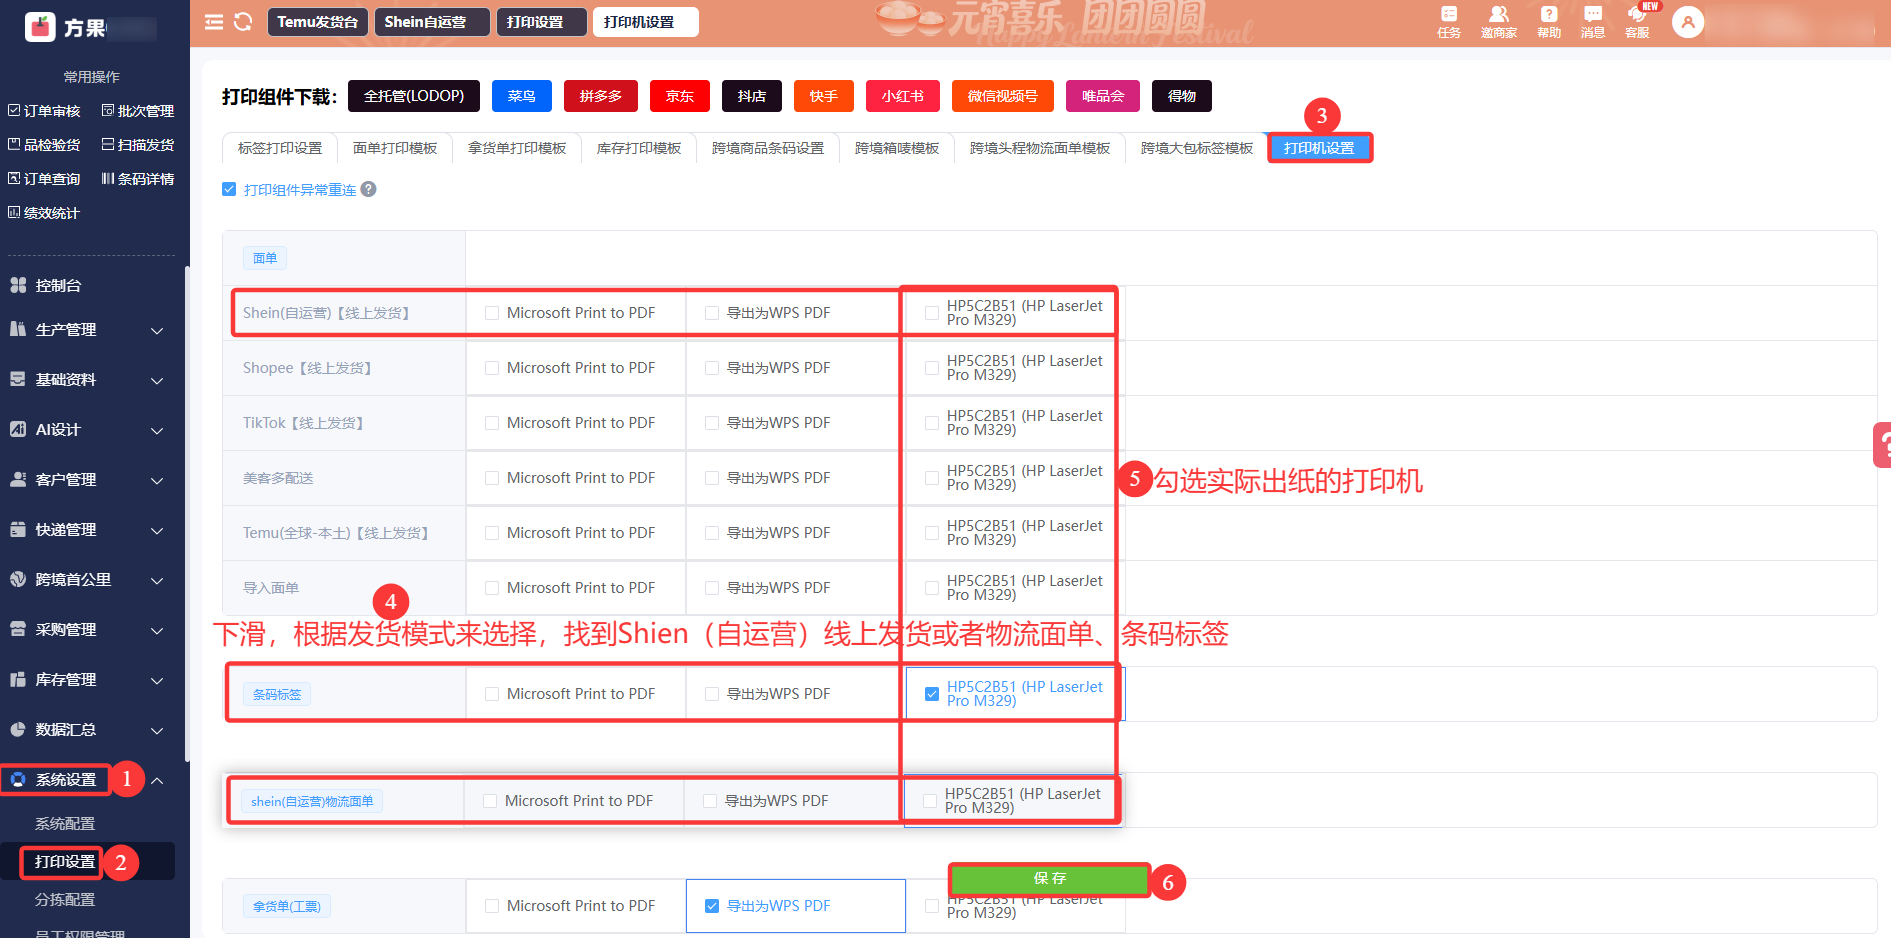
Task: Open 绩效统计 shortcut in sidebar
Action: tap(44, 213)
